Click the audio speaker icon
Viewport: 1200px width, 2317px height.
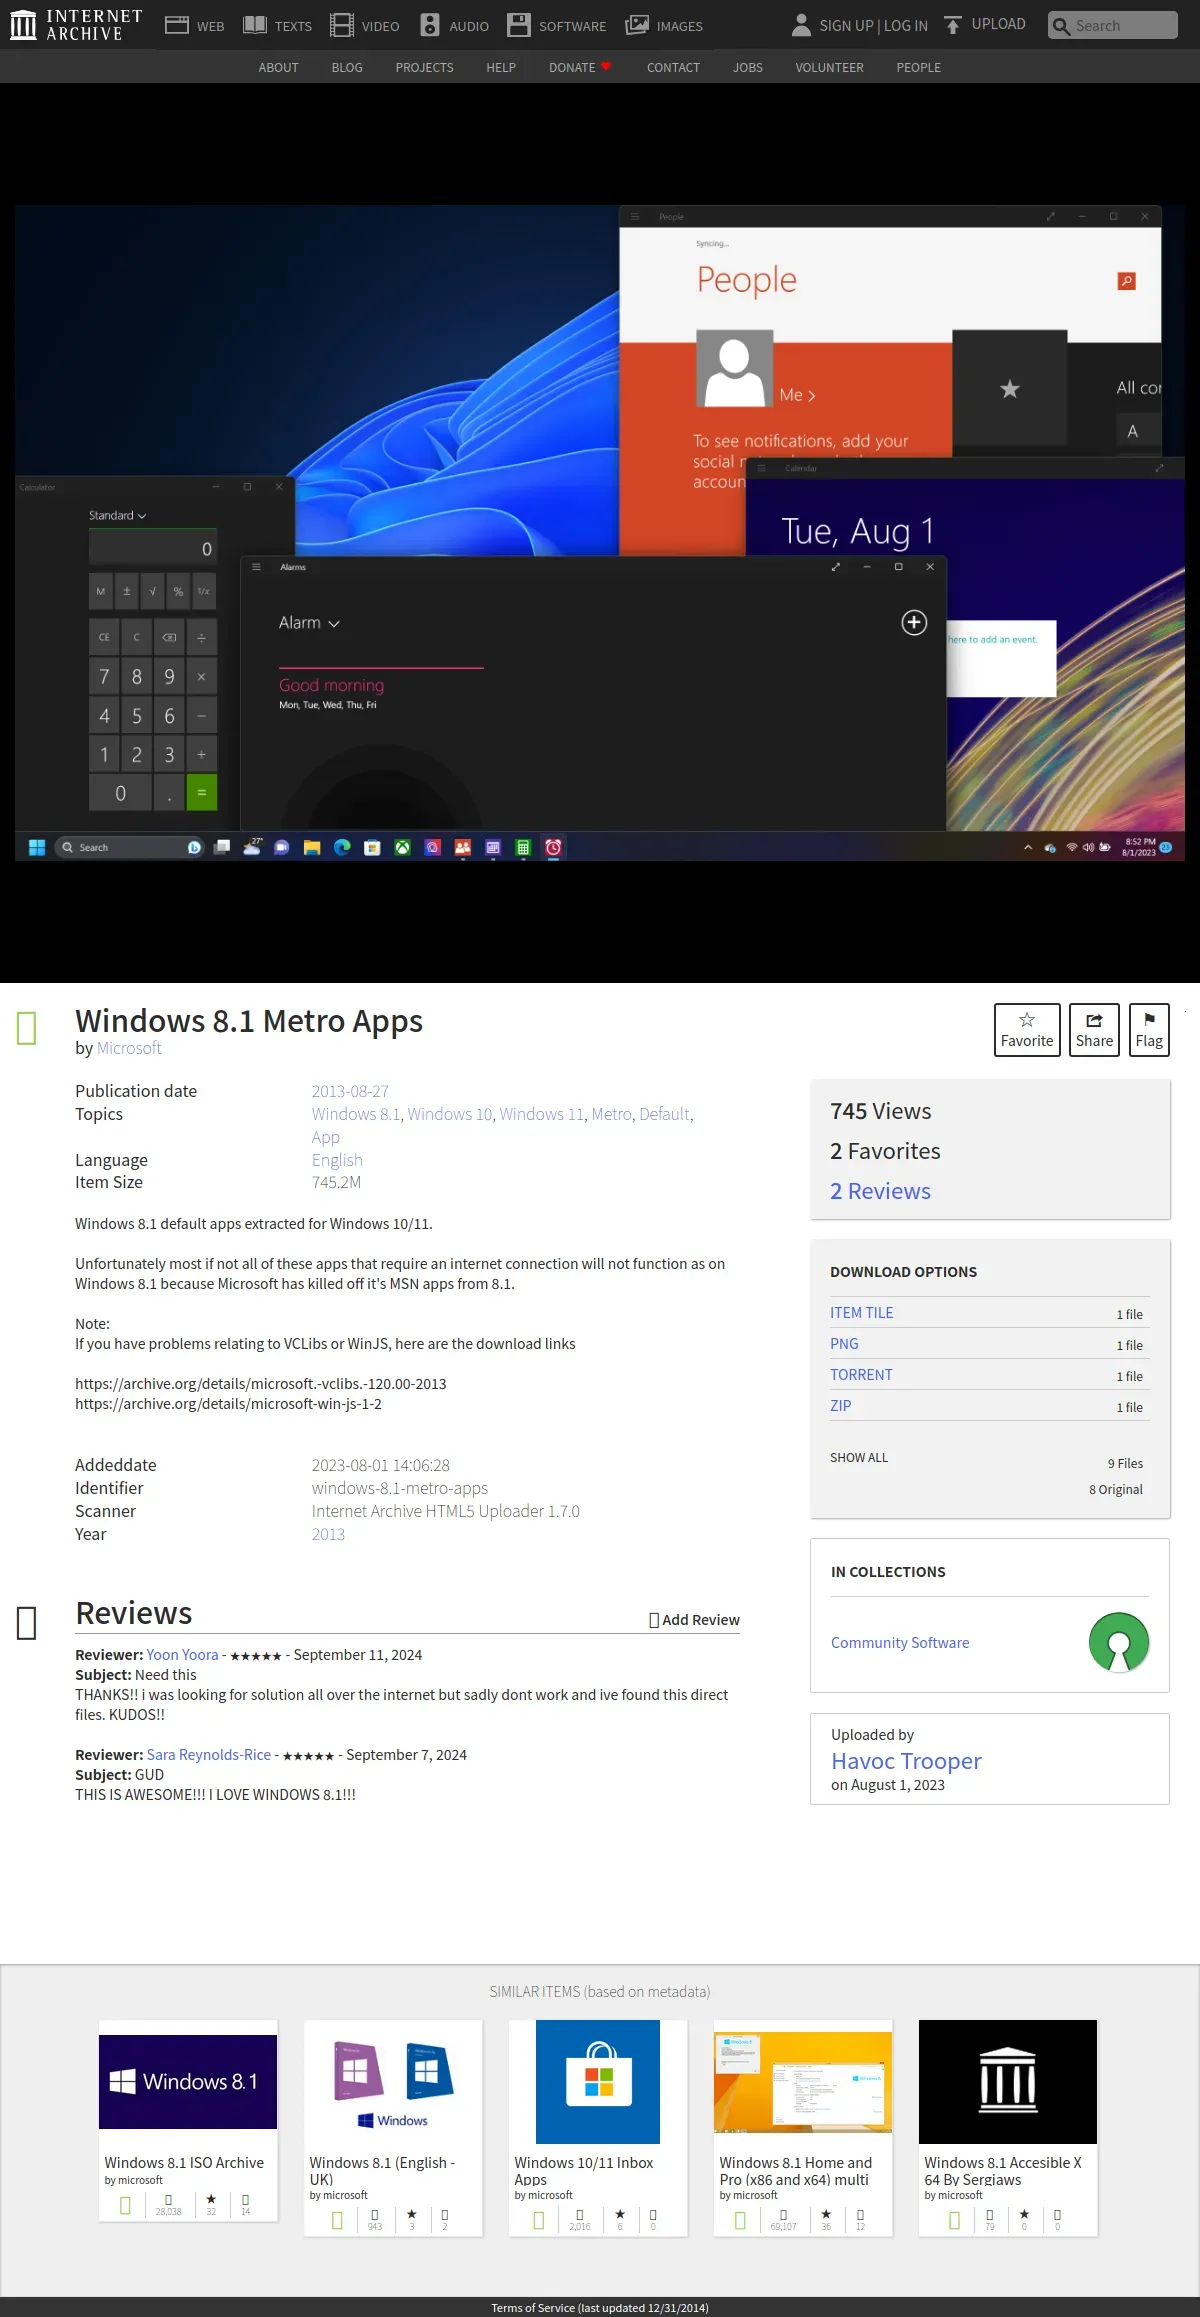pos(430,25)
